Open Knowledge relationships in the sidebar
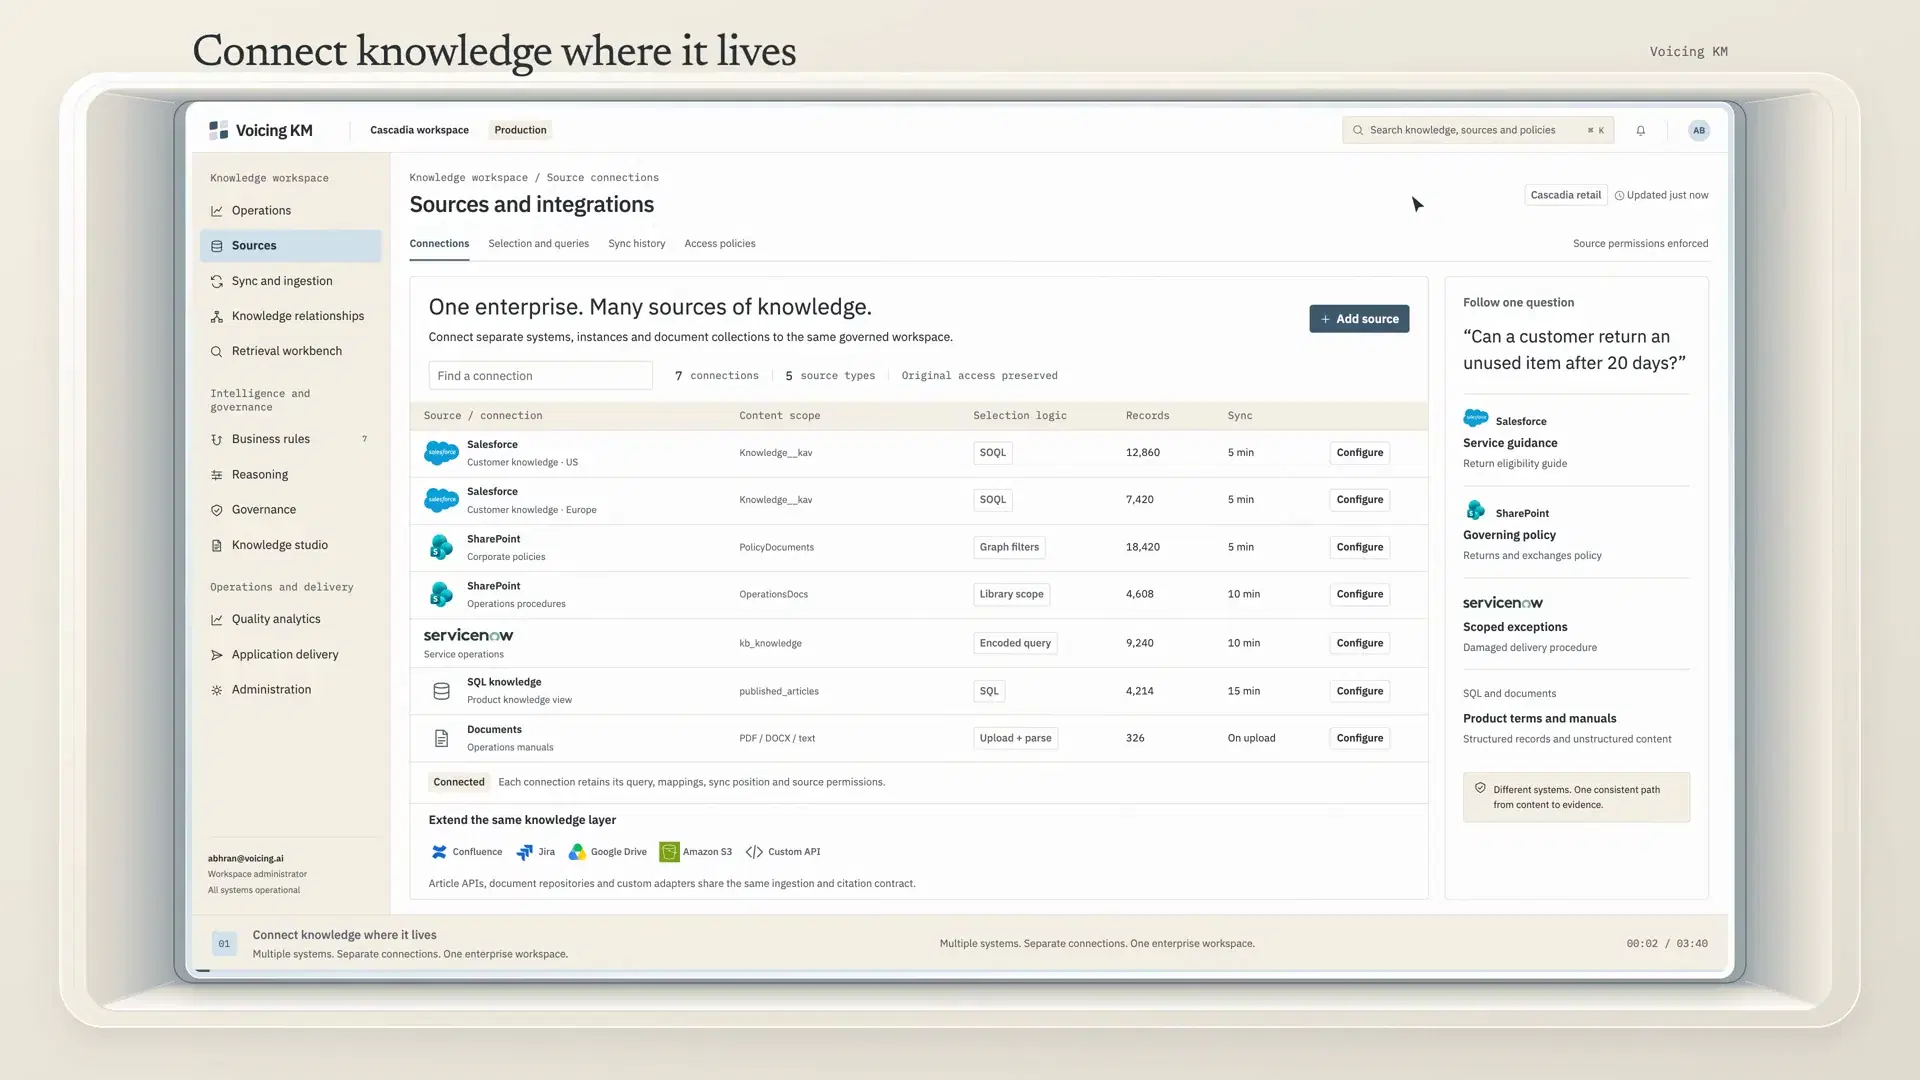 click(290, 316)
